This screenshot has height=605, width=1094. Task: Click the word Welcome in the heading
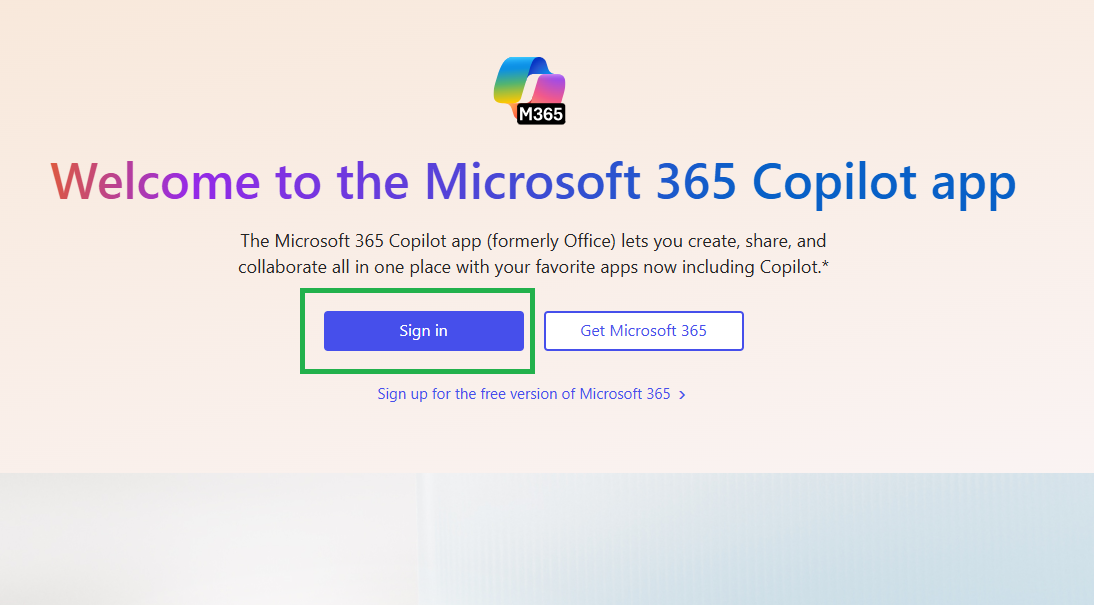(x=155, y=181)
